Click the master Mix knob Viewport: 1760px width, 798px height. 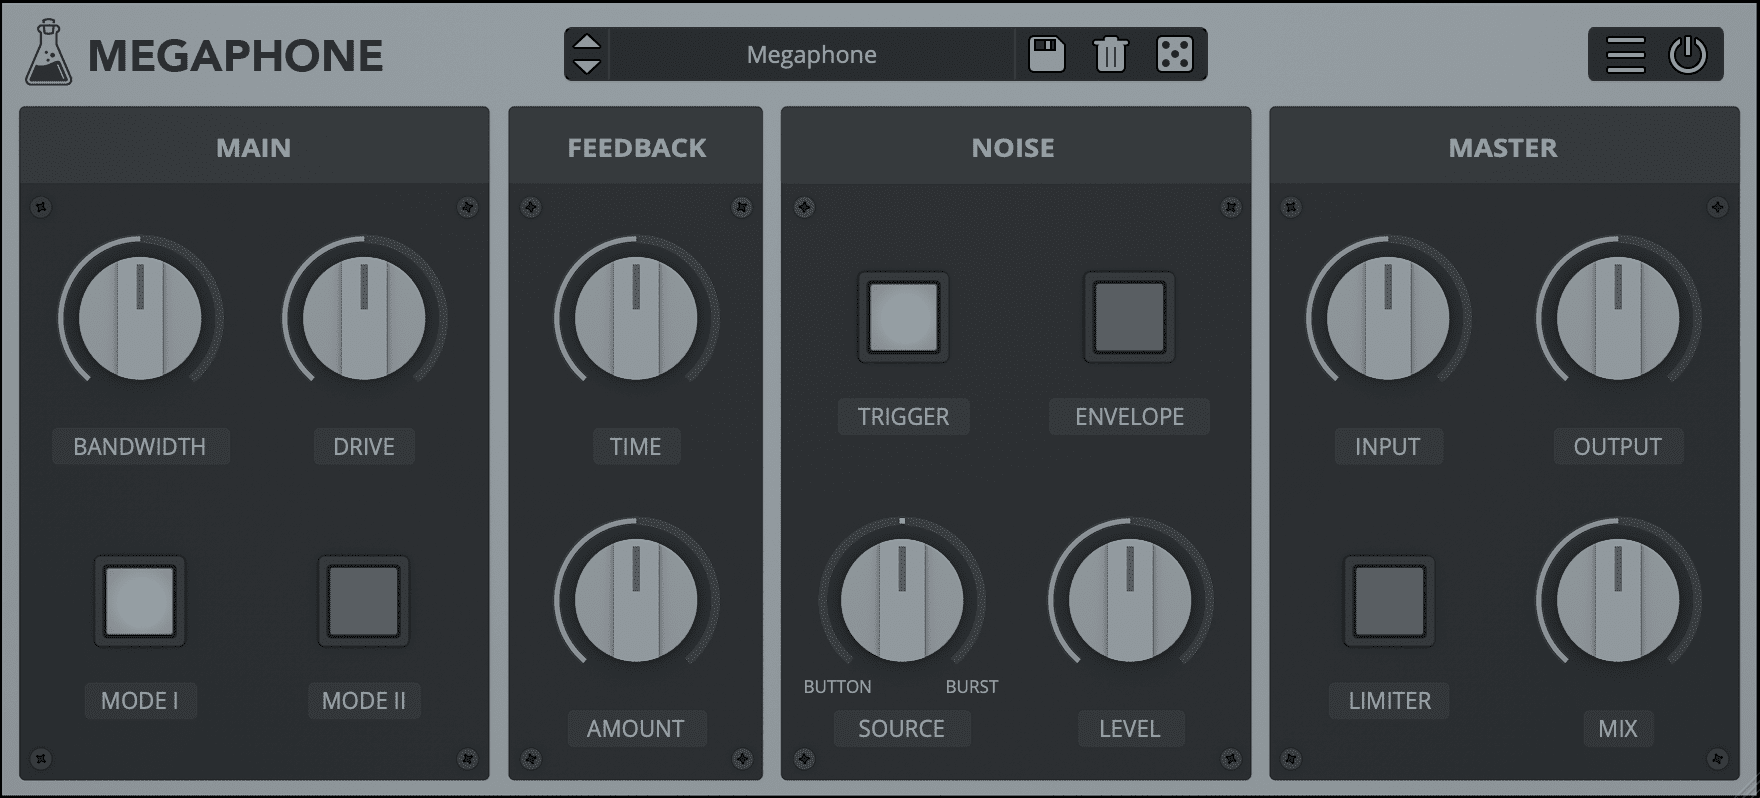point(1617,601)
